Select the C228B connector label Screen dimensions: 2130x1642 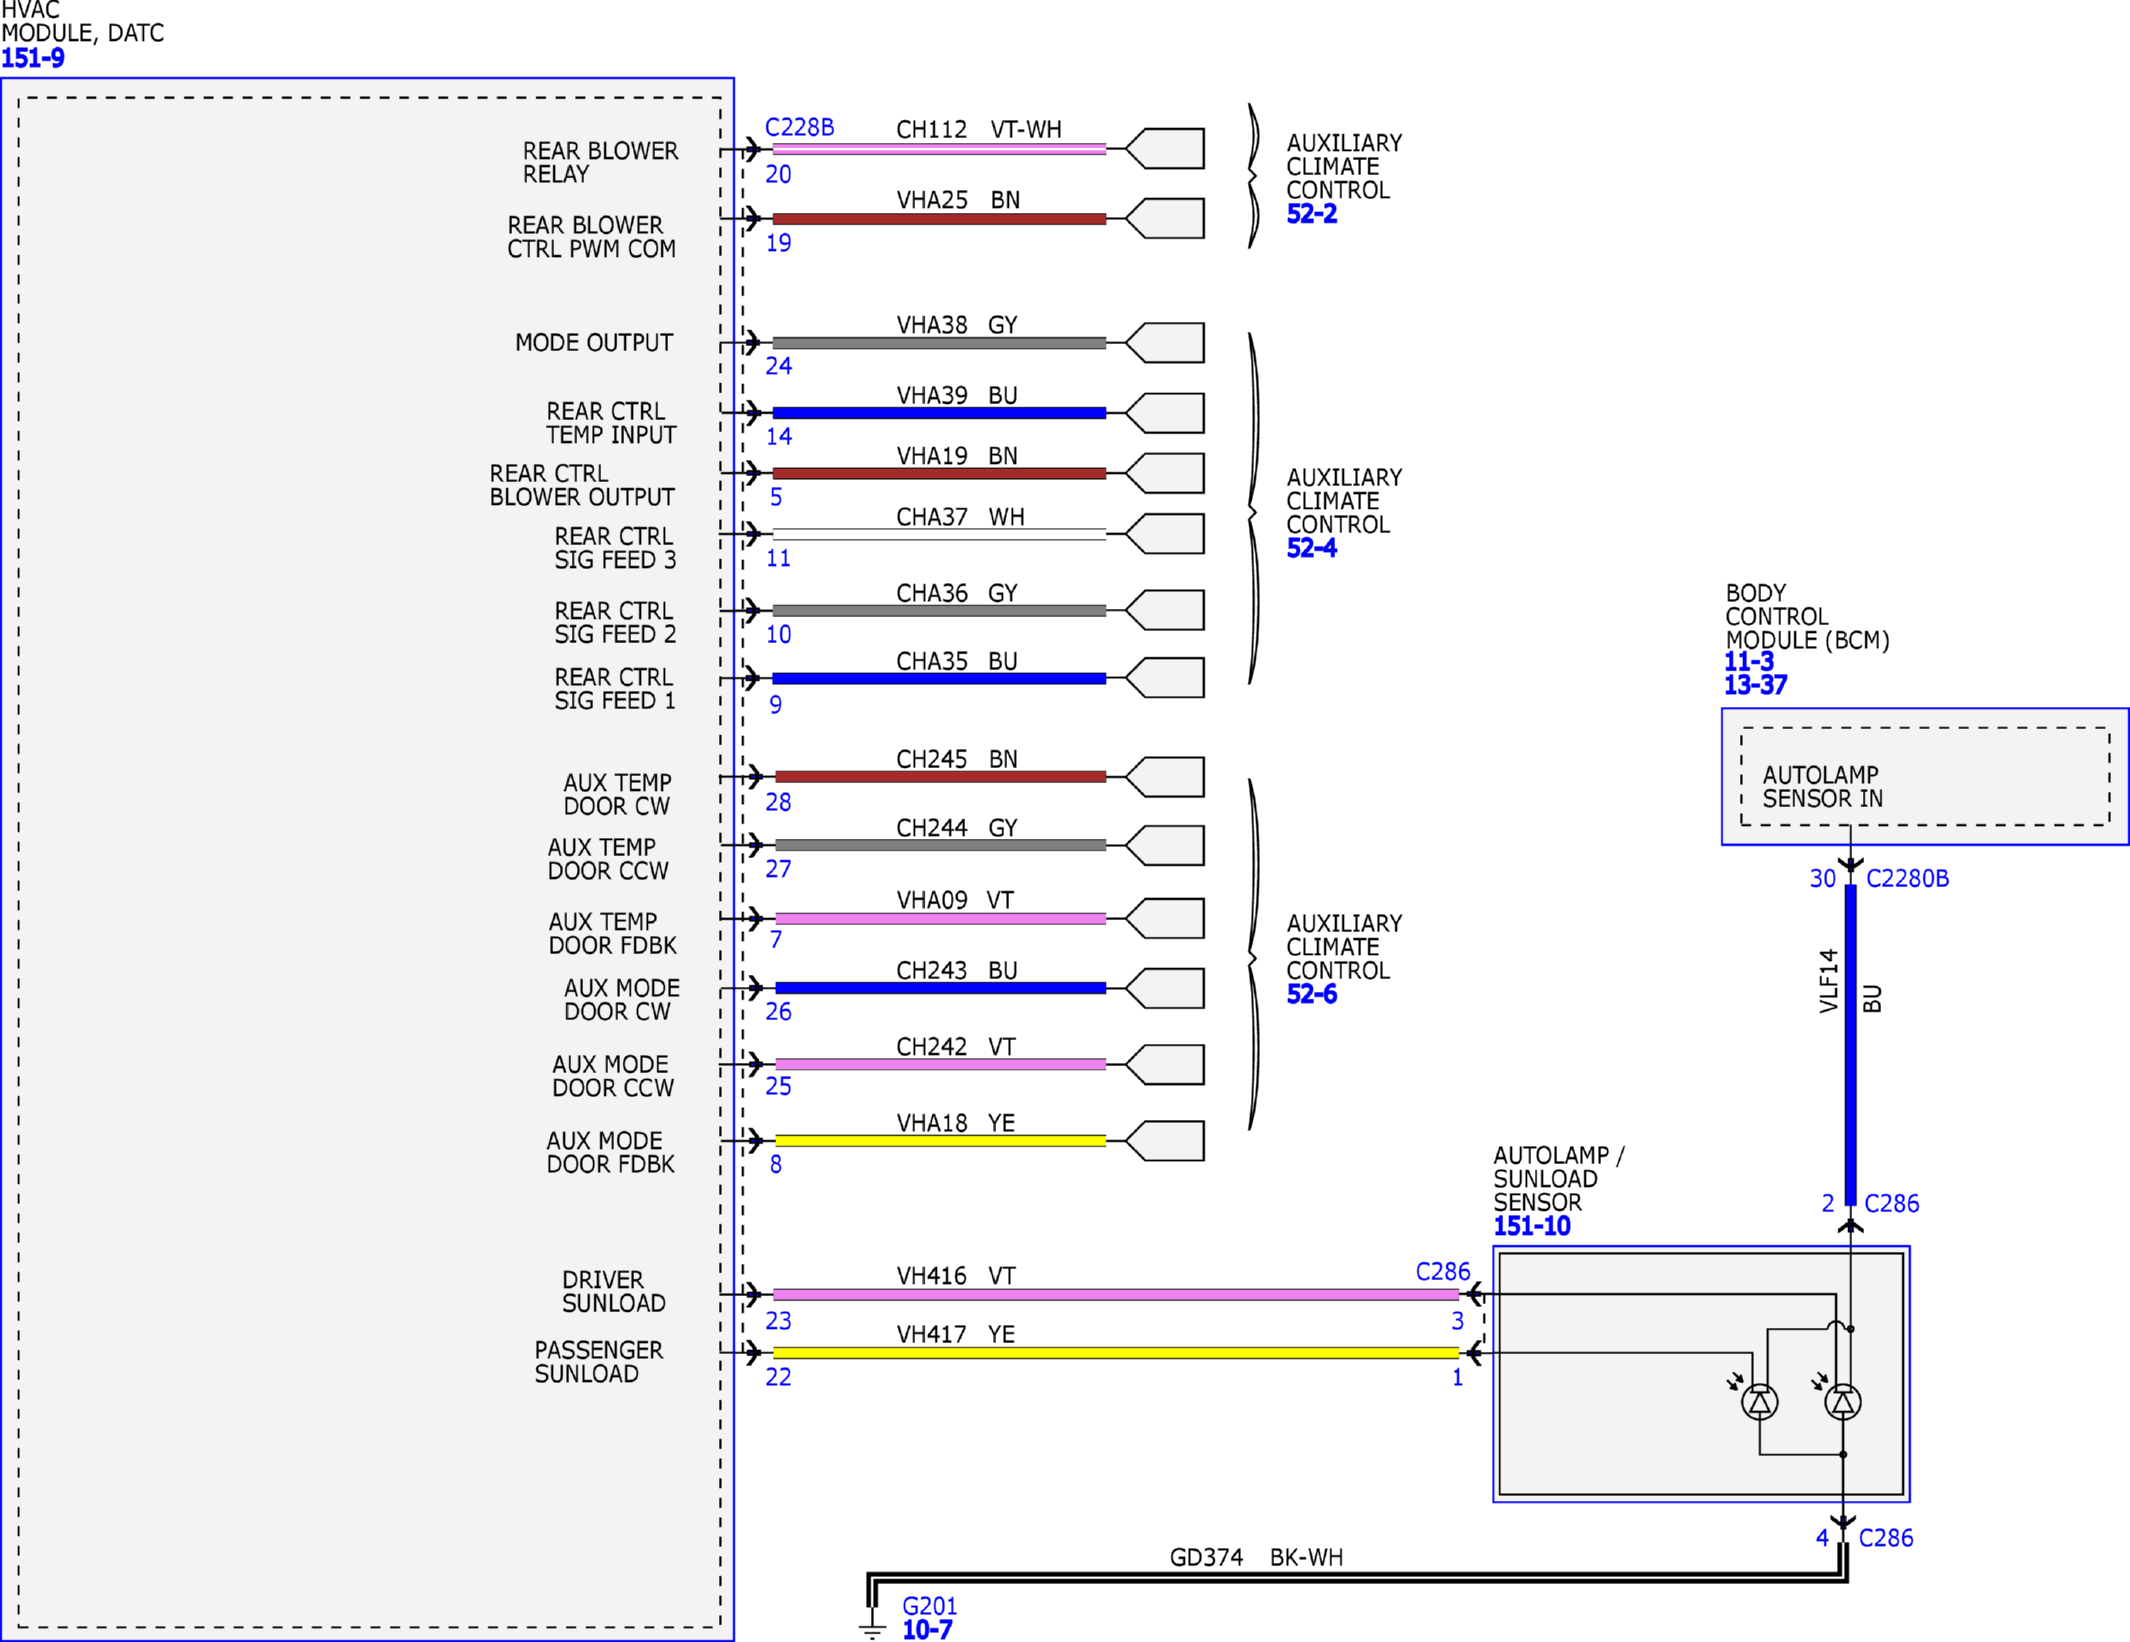799,127
